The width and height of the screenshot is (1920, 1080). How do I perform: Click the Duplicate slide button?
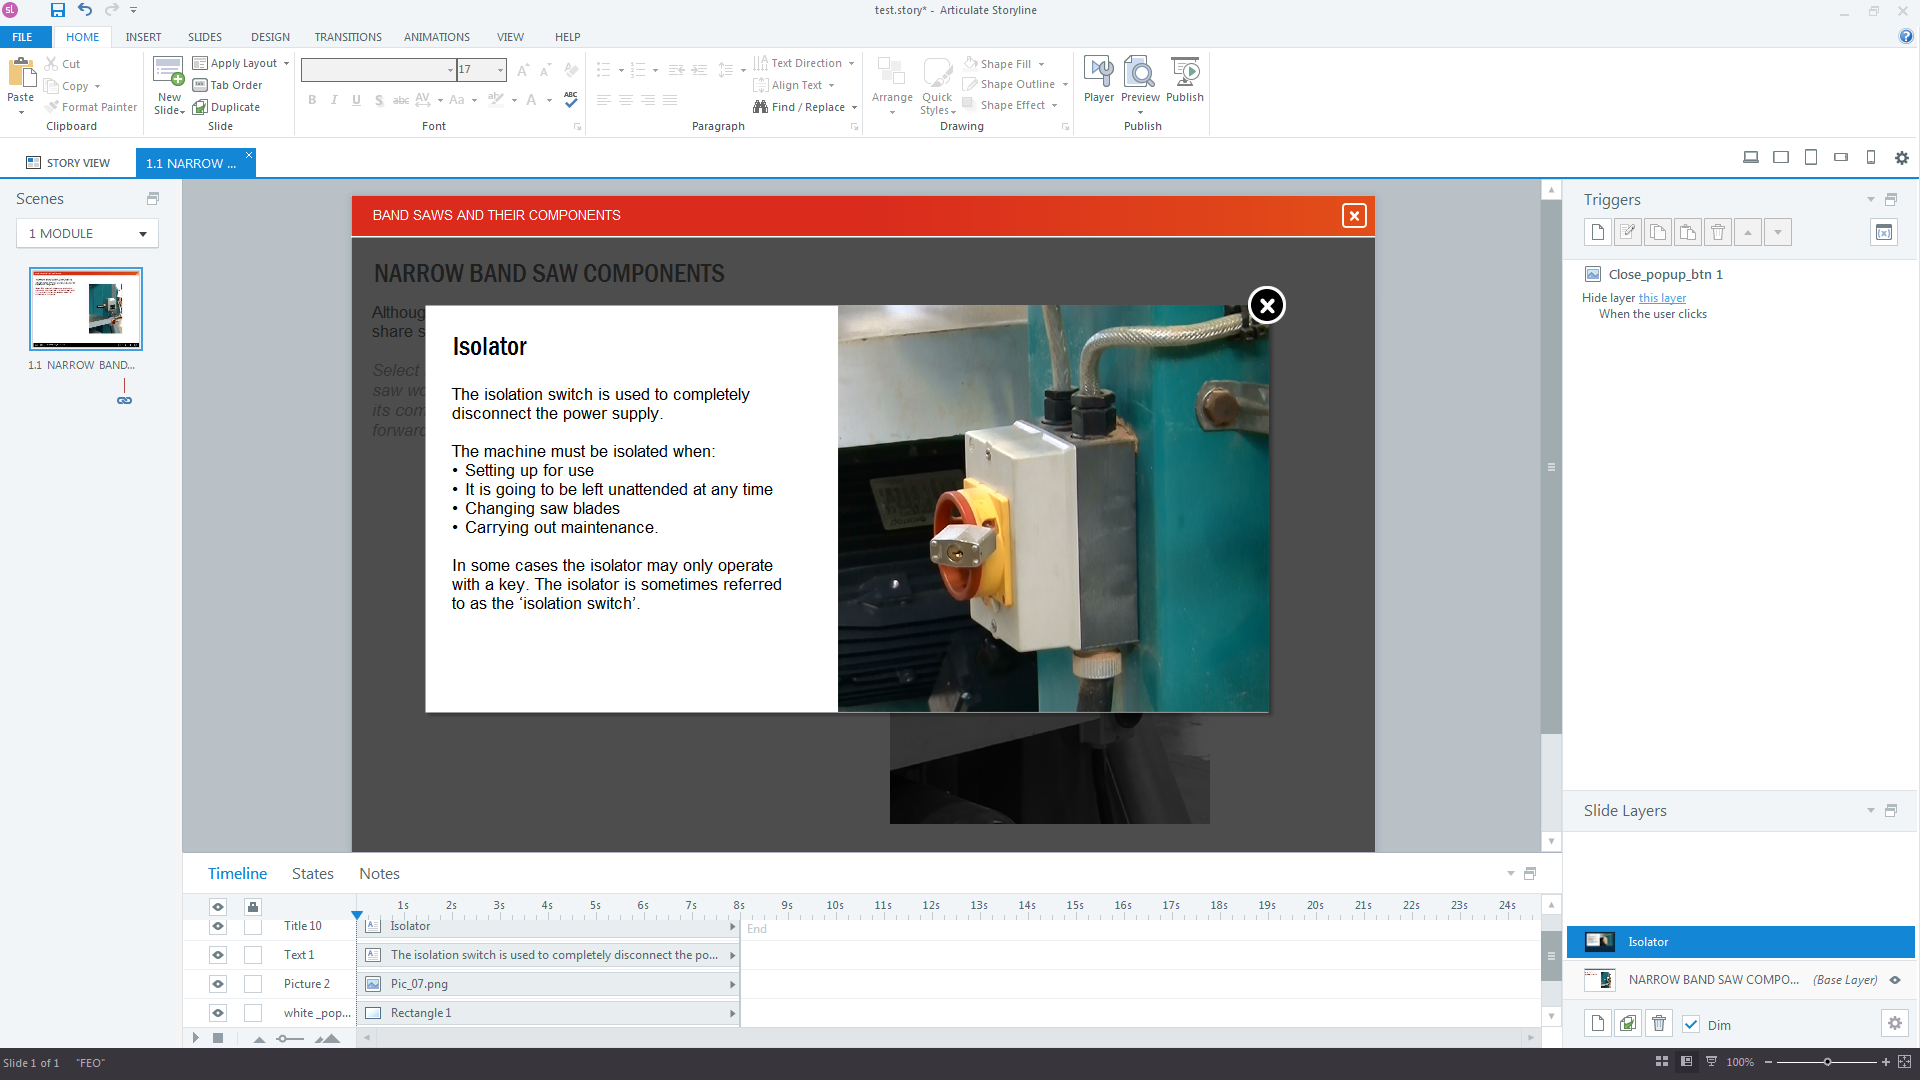click(x=226, y=107)
